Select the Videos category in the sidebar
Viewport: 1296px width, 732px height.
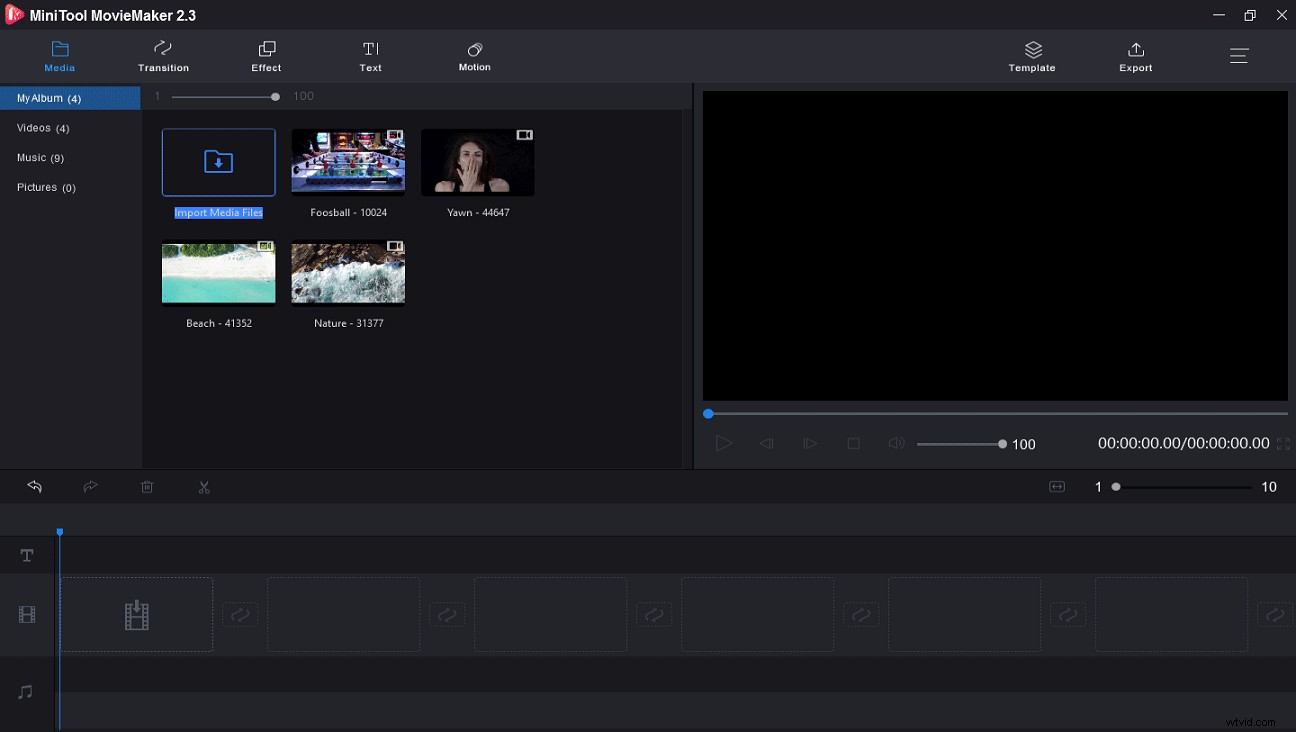click(42, 128)
